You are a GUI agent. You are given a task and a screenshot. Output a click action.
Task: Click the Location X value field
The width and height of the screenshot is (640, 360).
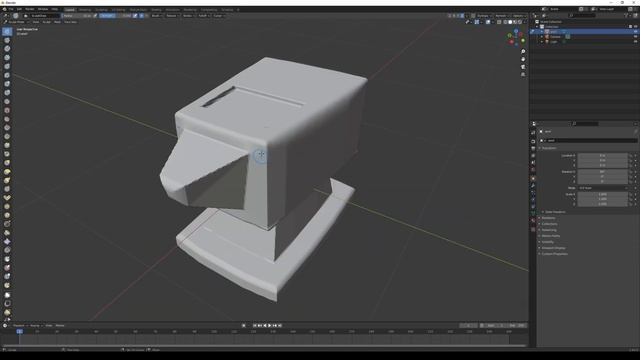[x=603, y=156]
